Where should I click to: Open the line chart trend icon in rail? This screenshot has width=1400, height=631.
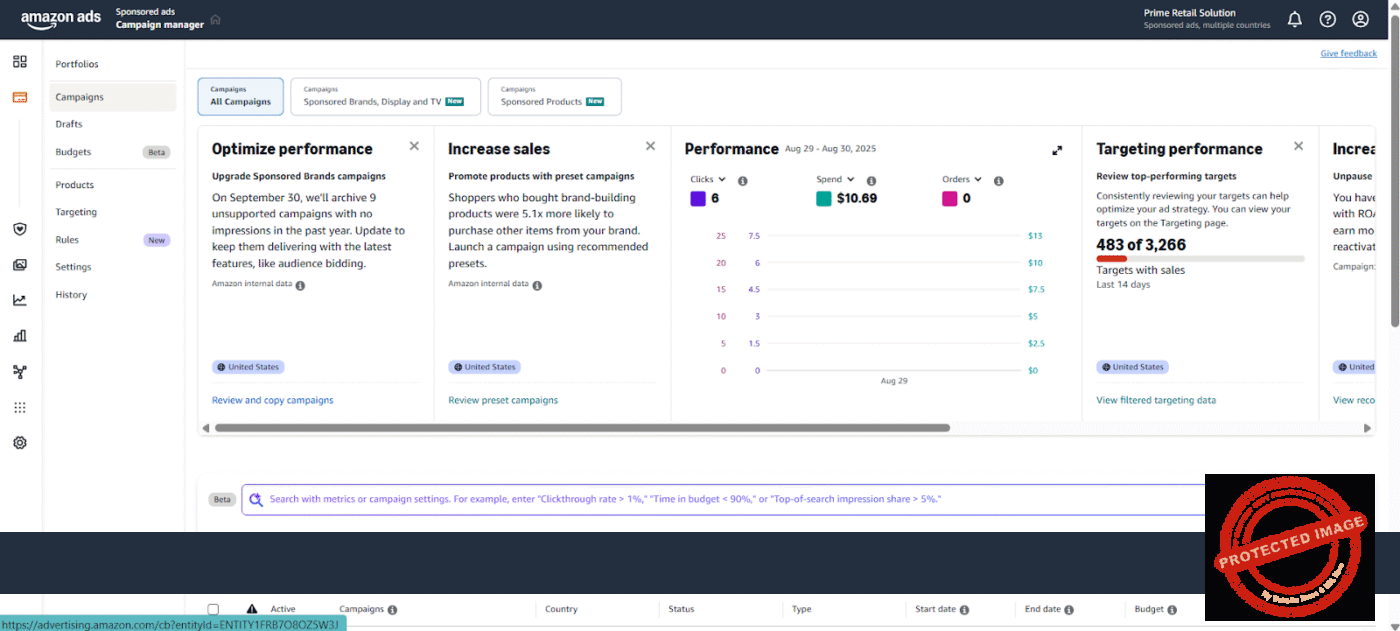[x=20, y=300]
